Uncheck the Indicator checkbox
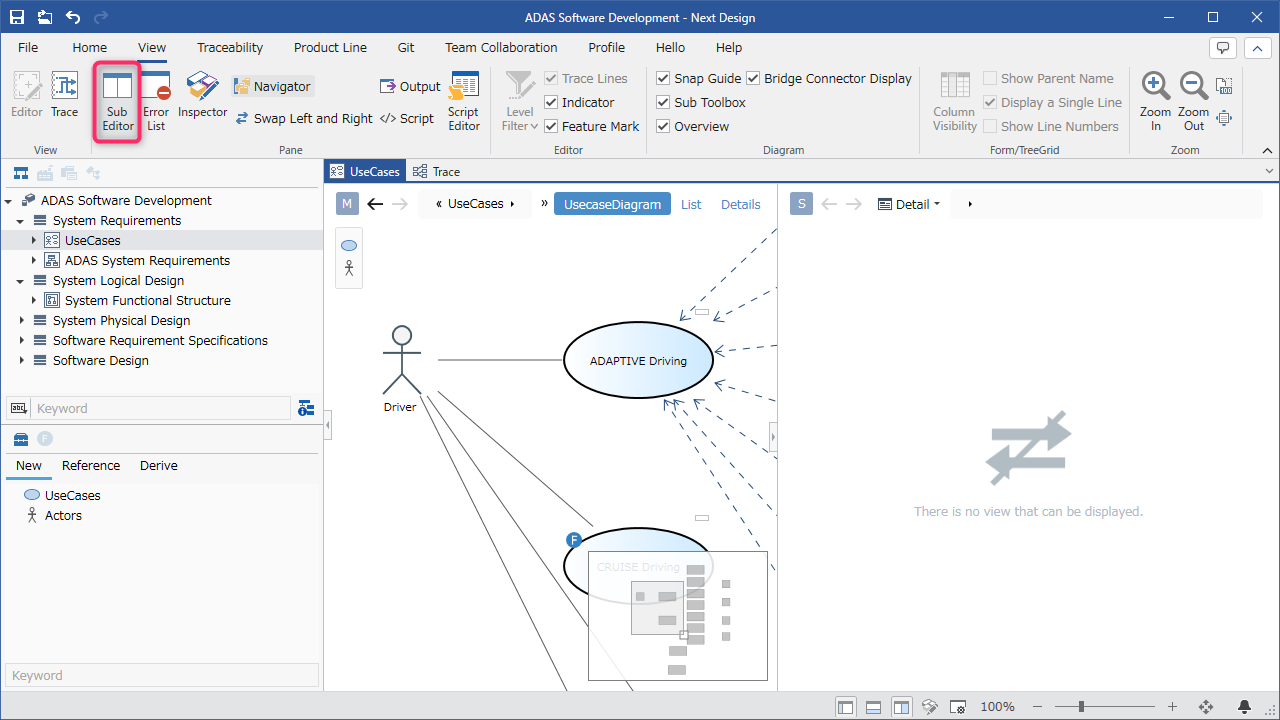The height and width of the screenshot is (720, 1280). pyautogui.click(x=551, y=102)
